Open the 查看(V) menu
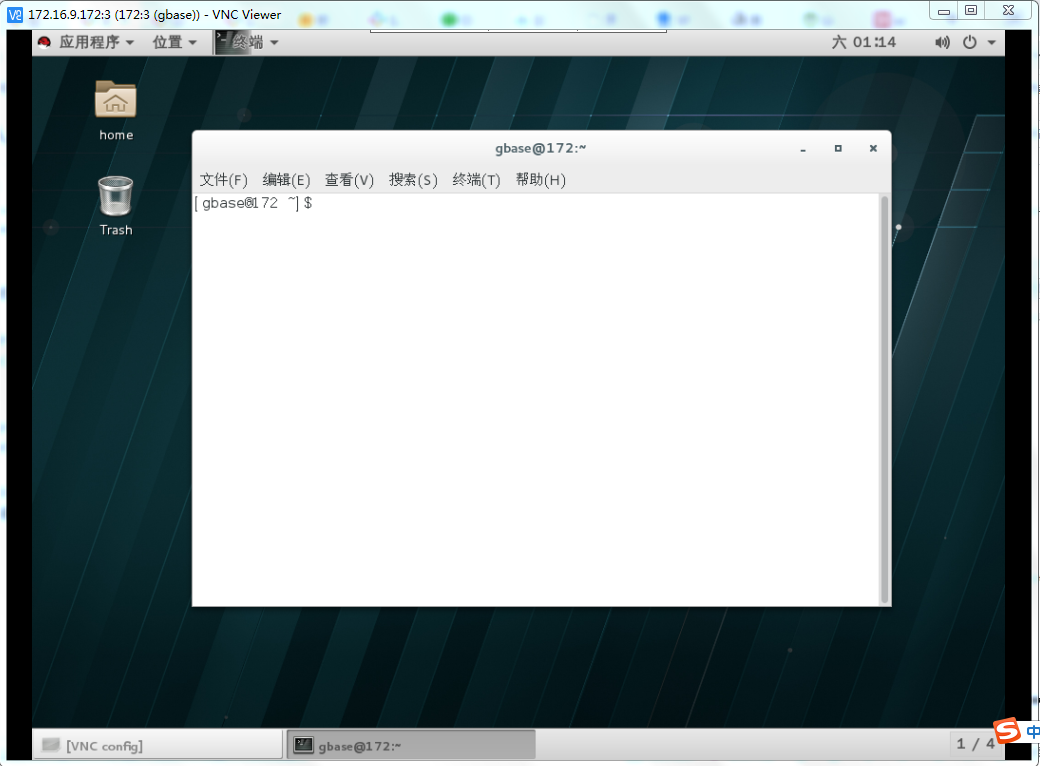Screen dimensions: 1040x766 point(349,180)
